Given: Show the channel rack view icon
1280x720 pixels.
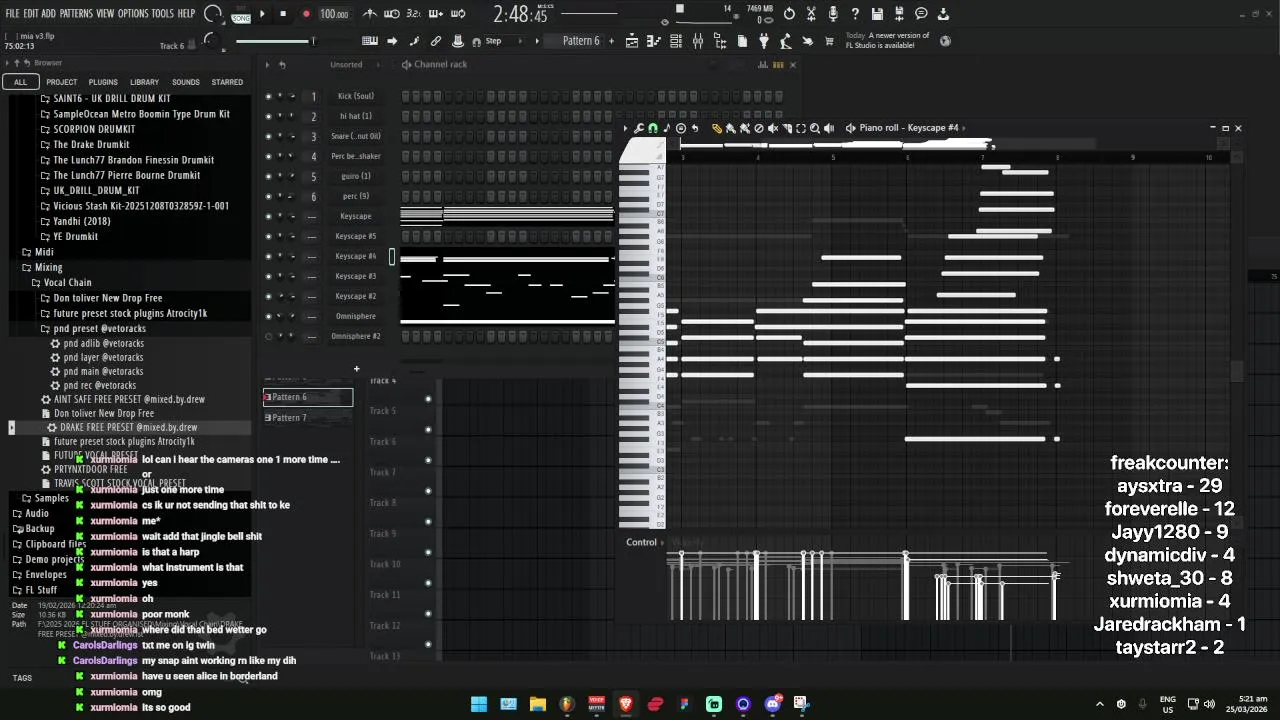Looking at the screenshot, I should [x=676, y=41].
